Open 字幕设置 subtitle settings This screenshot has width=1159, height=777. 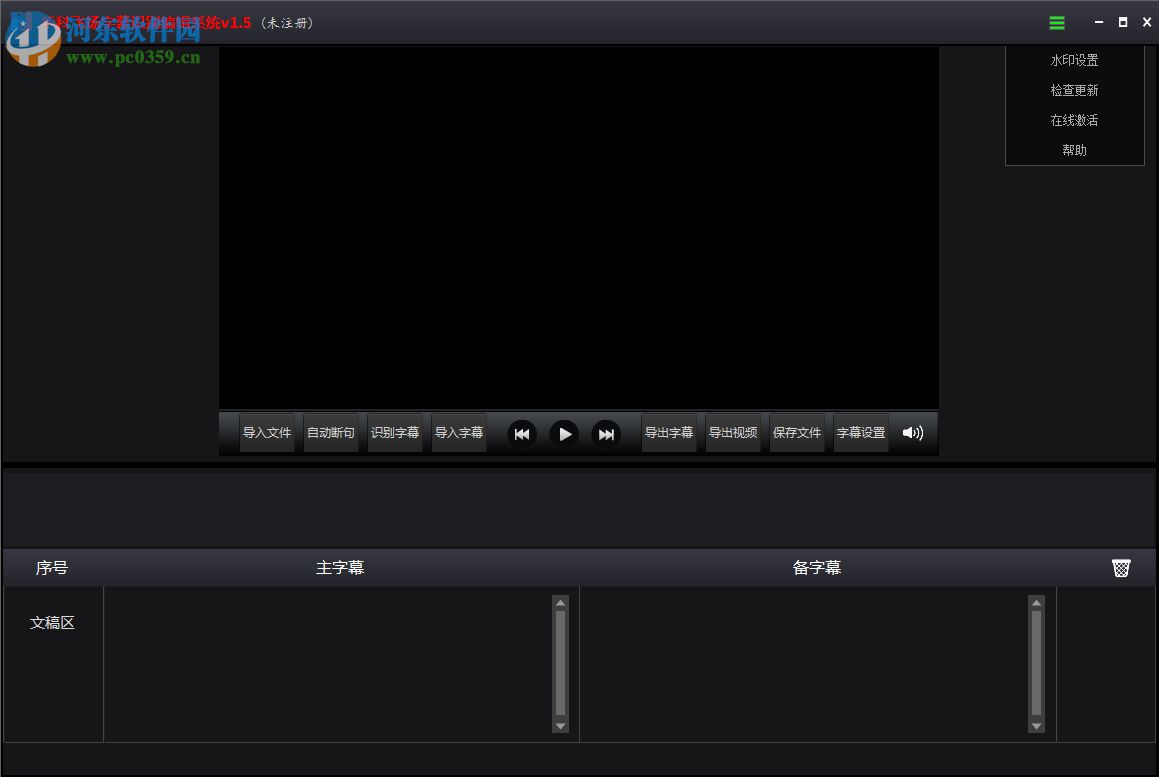point(861,432)
